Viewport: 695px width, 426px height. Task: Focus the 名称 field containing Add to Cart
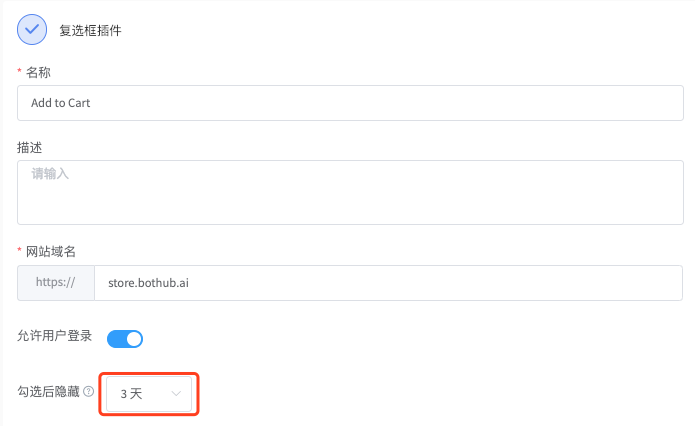tap(350, 103)
